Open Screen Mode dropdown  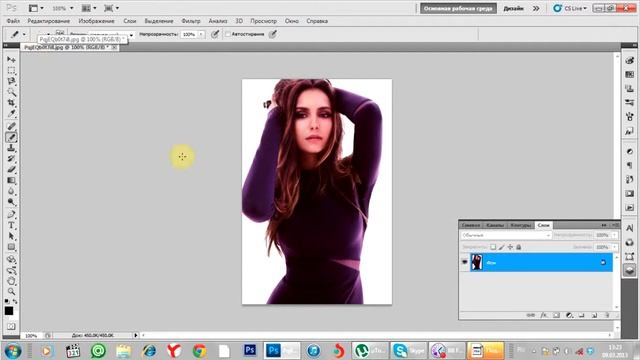click(111, 8)
